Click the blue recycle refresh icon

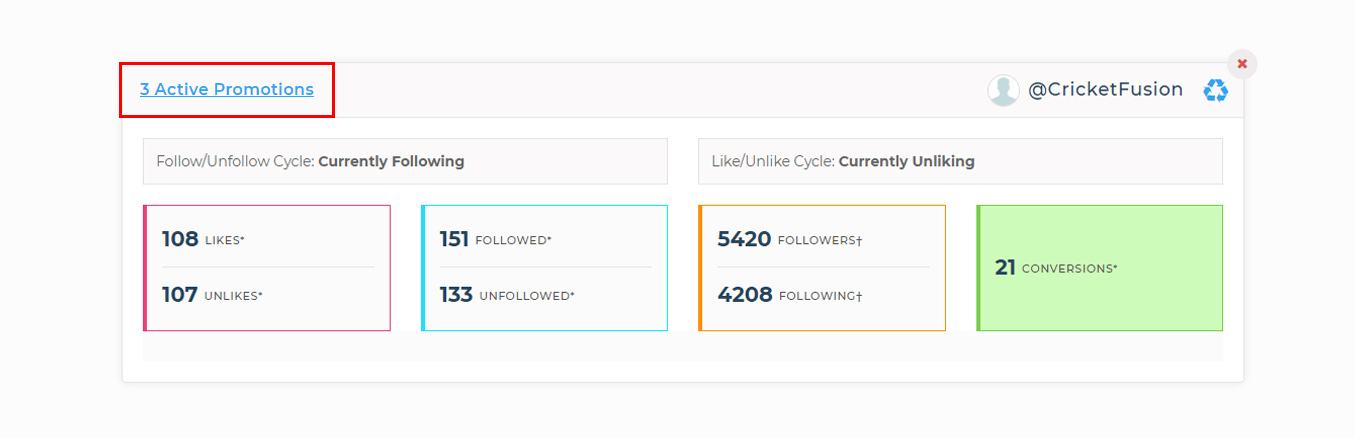point(1215,90)
